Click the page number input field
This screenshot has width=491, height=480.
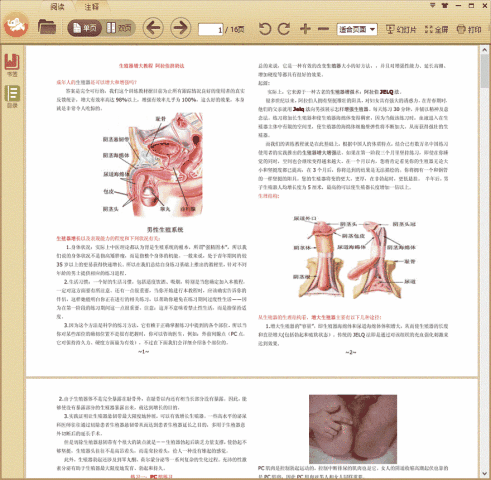[211, 30]
